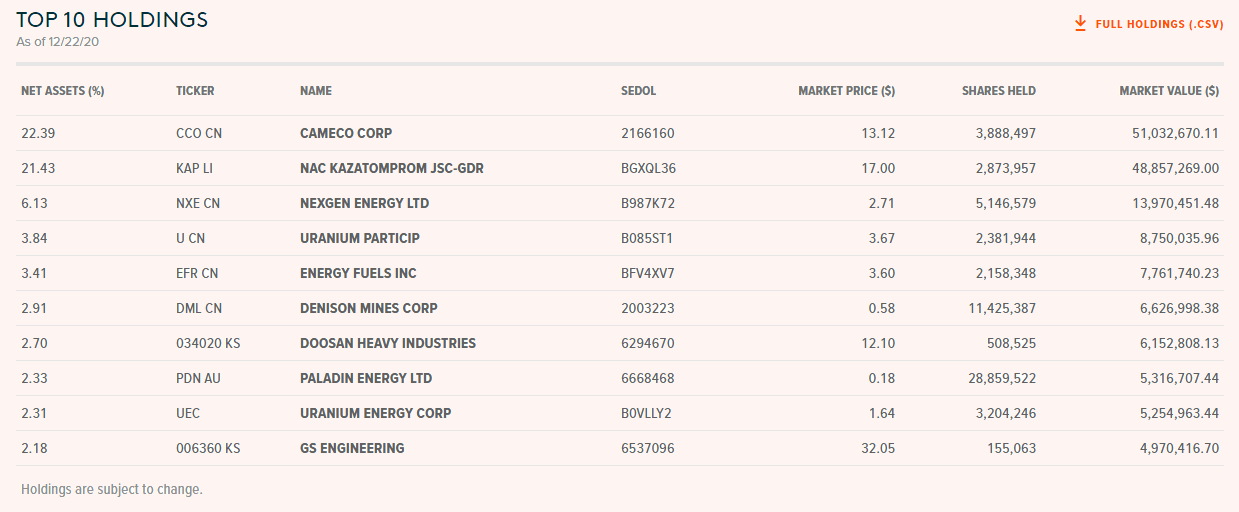Screen dimensions: 1239x512
Task: Click the Market Value ($) column header
Action: pyautogui.click(x=1168, y=91)
